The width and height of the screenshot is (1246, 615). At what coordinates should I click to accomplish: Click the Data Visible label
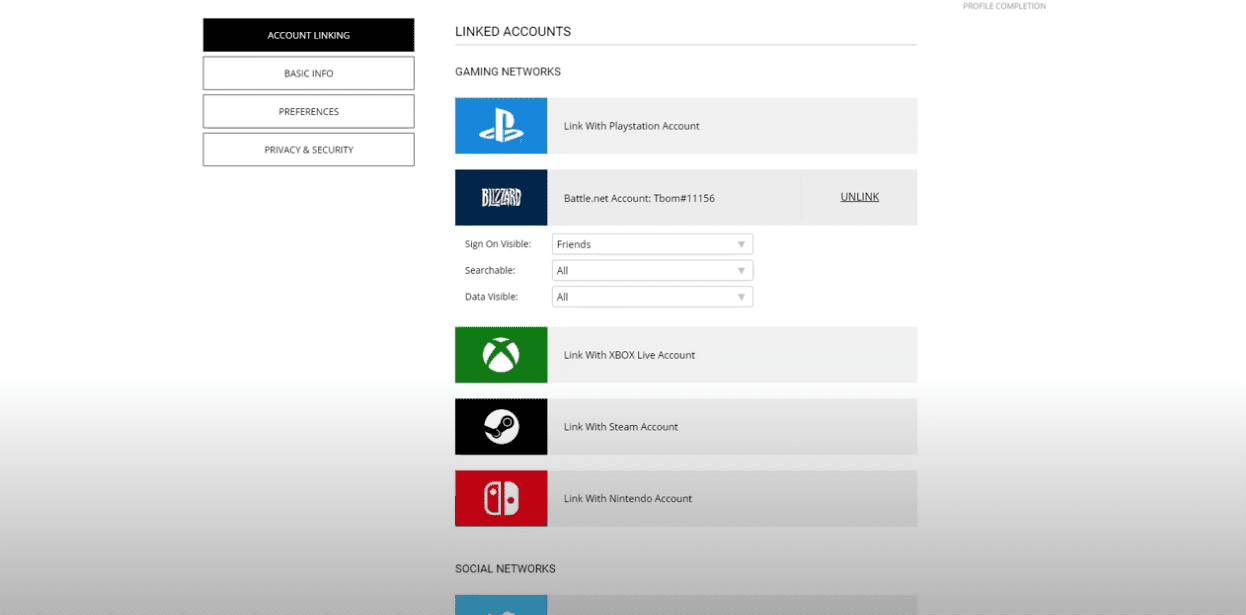click(x=492, y=297)
